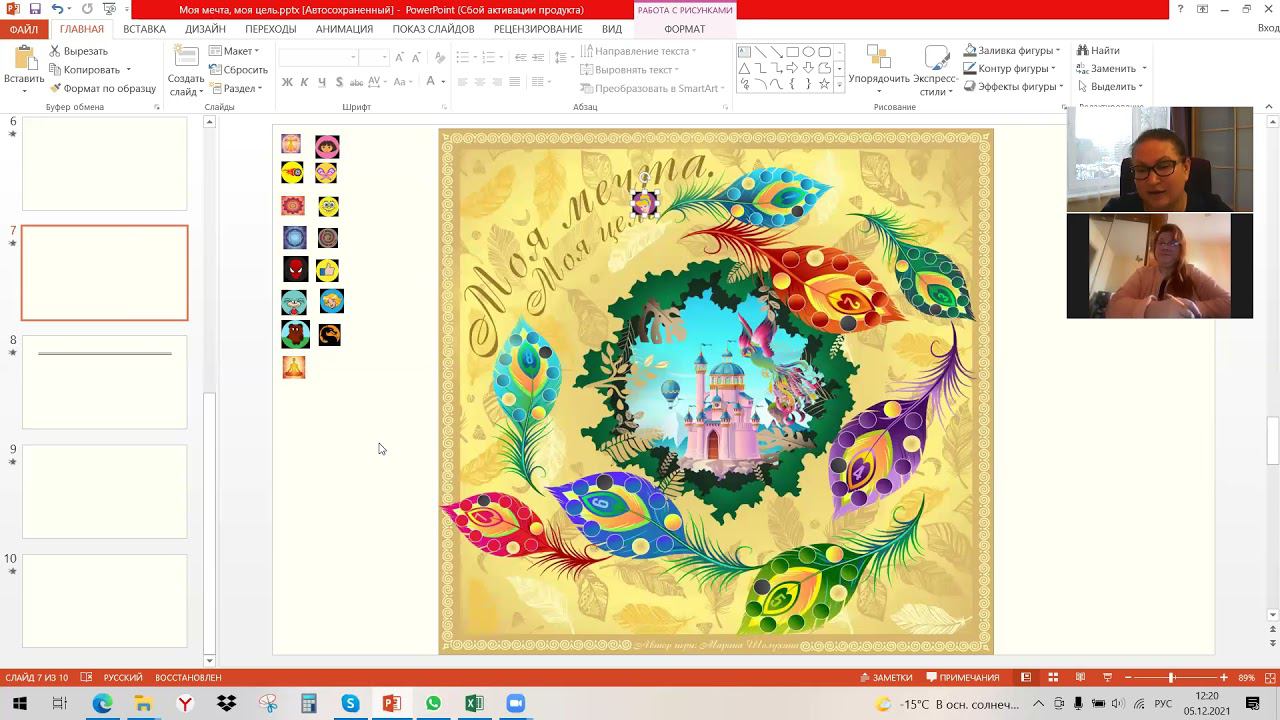This screenshot has height=720, width=1280.
Task: Open Контур фигуры outline dropdown
Action: pos(1010,68)
